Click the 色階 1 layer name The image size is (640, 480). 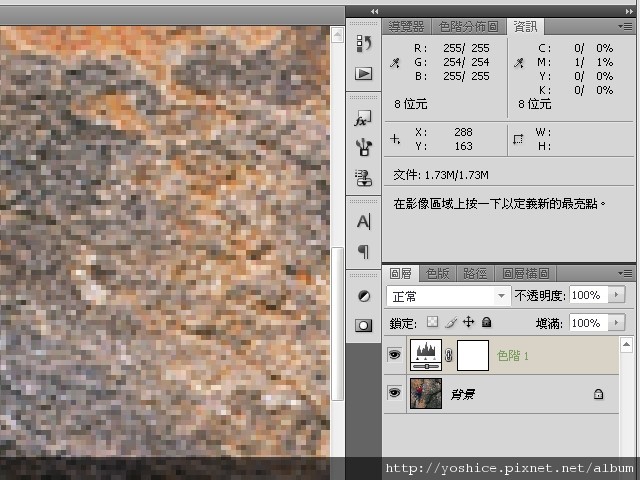click(x=513, y=356)
